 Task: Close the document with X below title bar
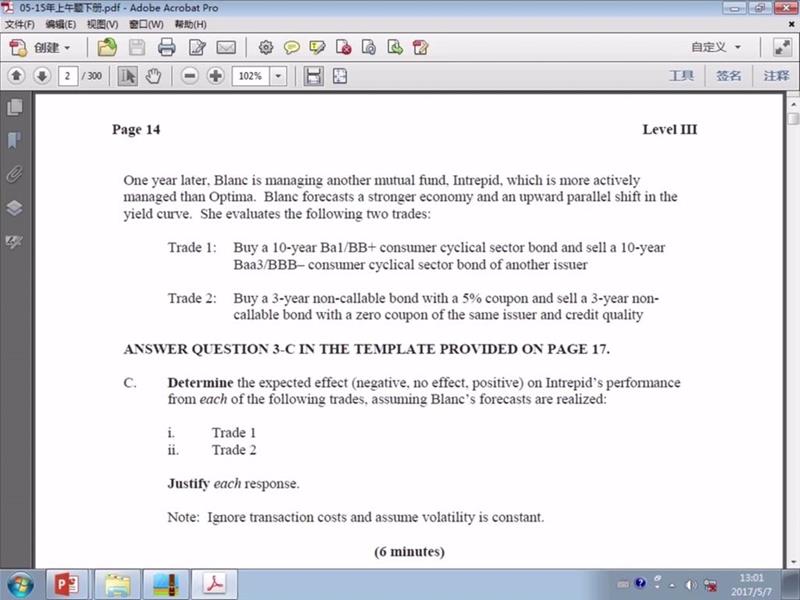[x=792, y=24]
